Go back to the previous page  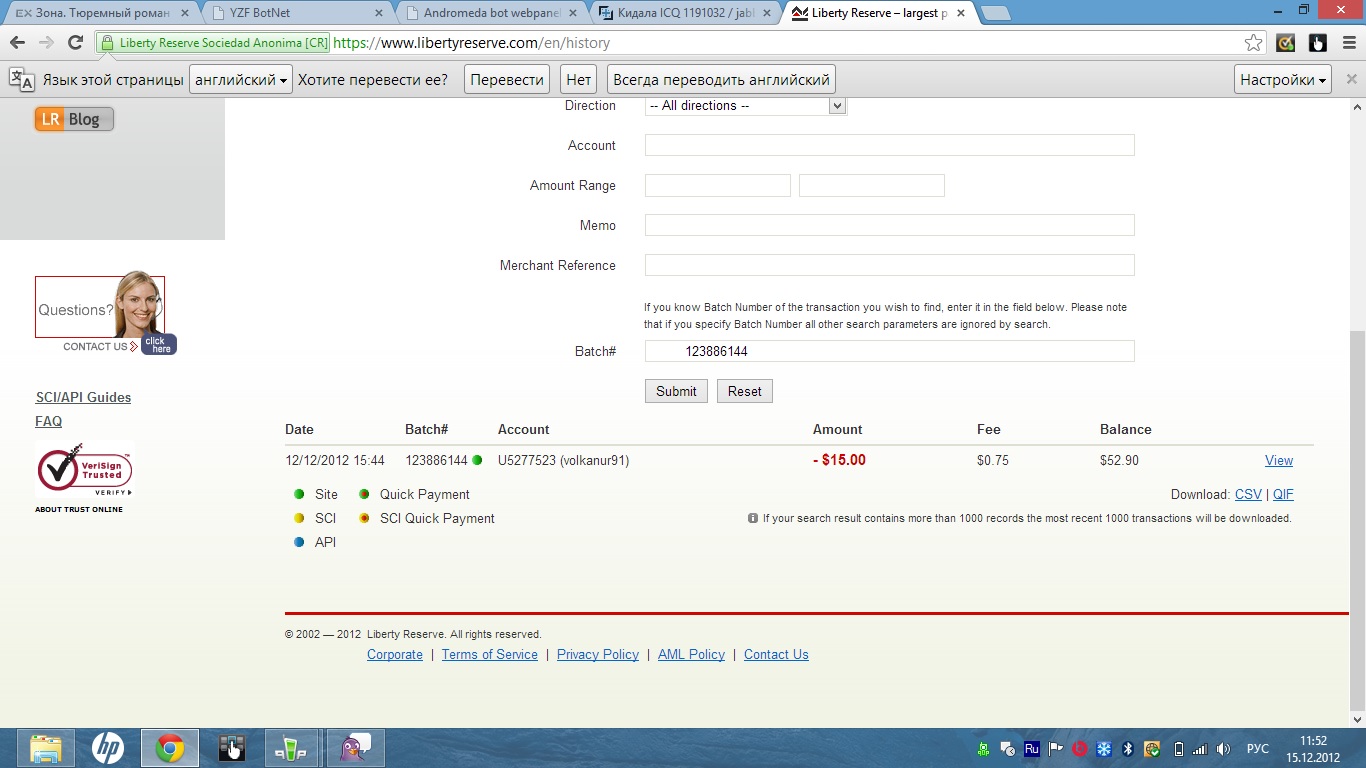[17, 43]
